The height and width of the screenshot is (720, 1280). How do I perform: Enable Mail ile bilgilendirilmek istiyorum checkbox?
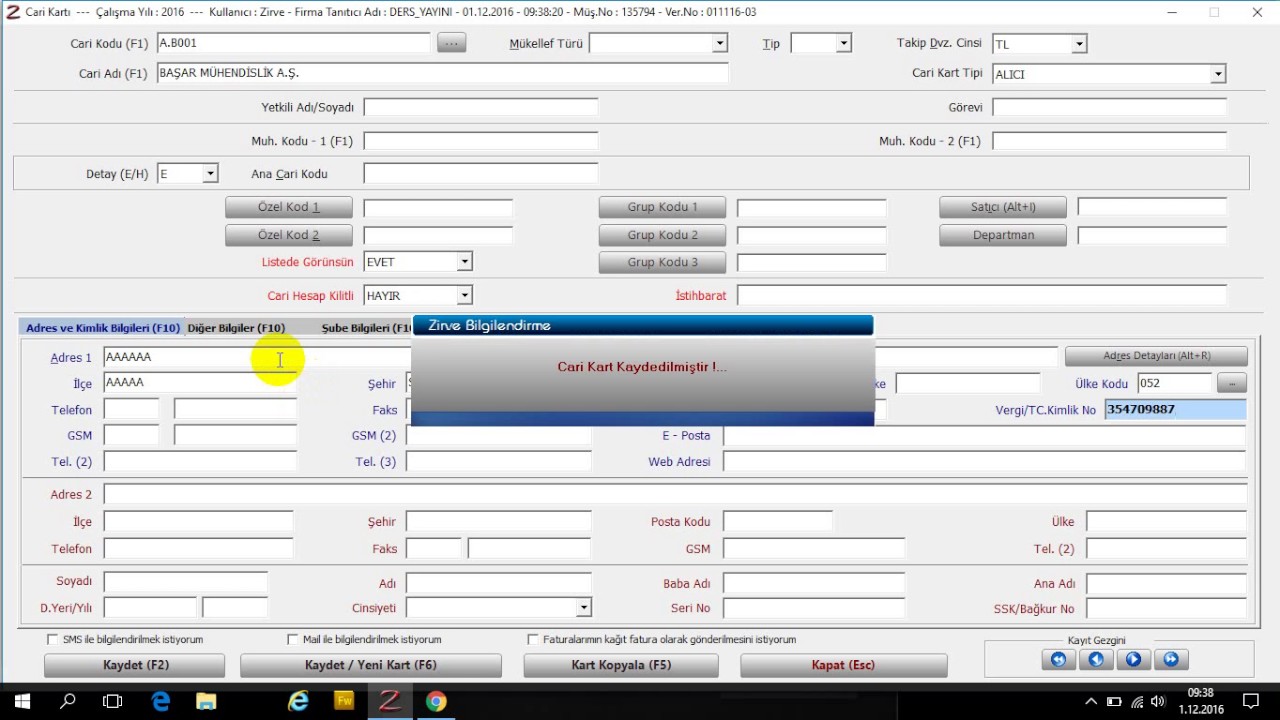pyautogui.click(x=293, y=639)
